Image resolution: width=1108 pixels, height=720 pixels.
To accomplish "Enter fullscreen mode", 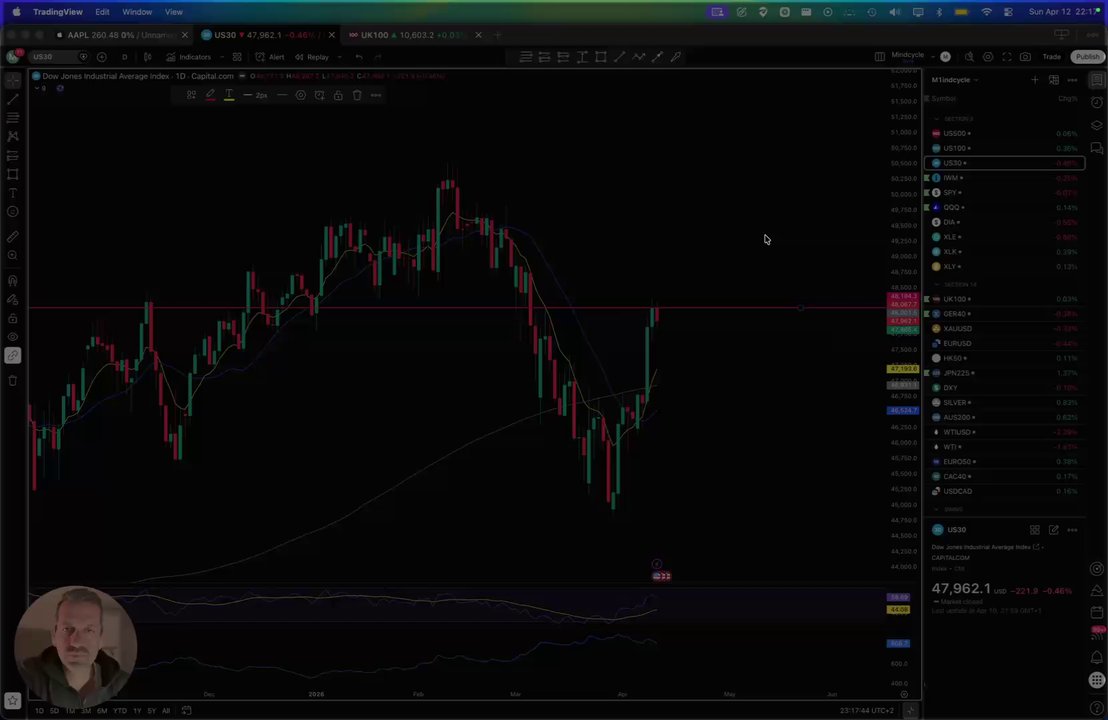I will (1007, 57).
